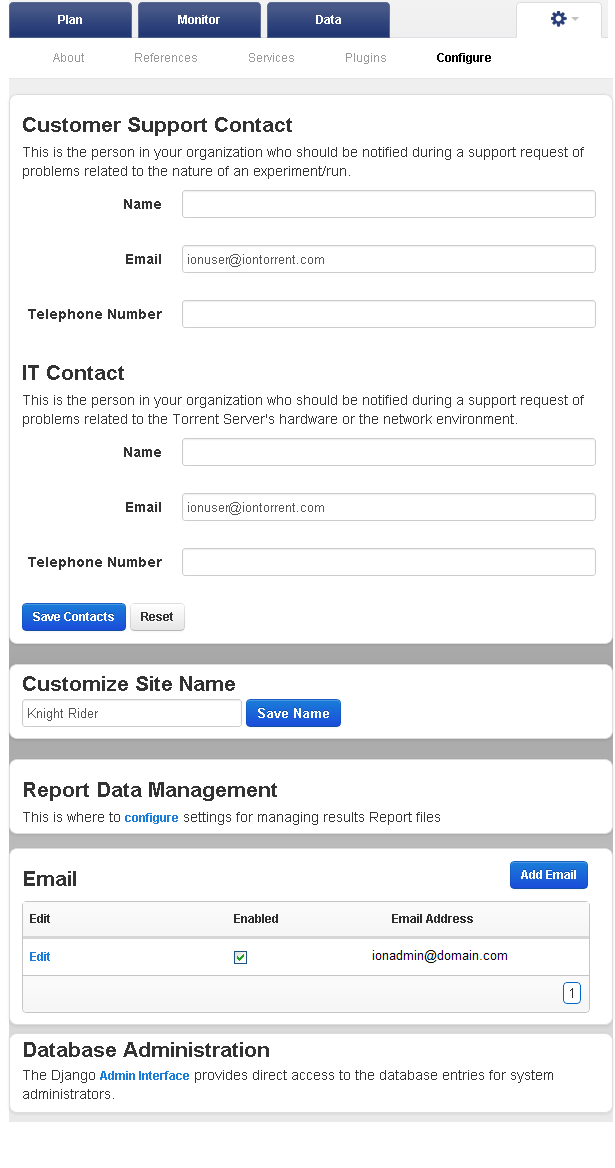Image resolution: width=615 pixels, height=1168 pixels.
Task: Select the site name field containing Knight Rider
Action: tap(132, 713)
